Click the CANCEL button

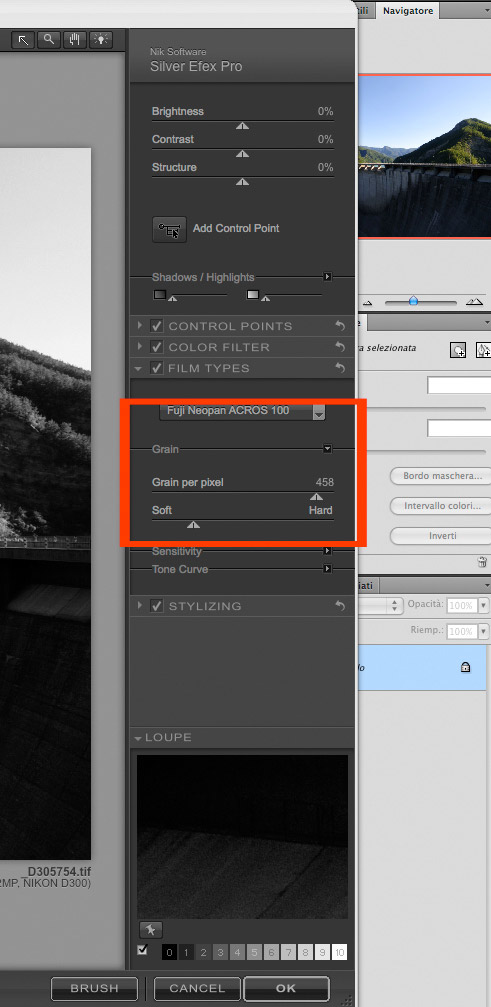pyautogui.click(x=198, y=989)
